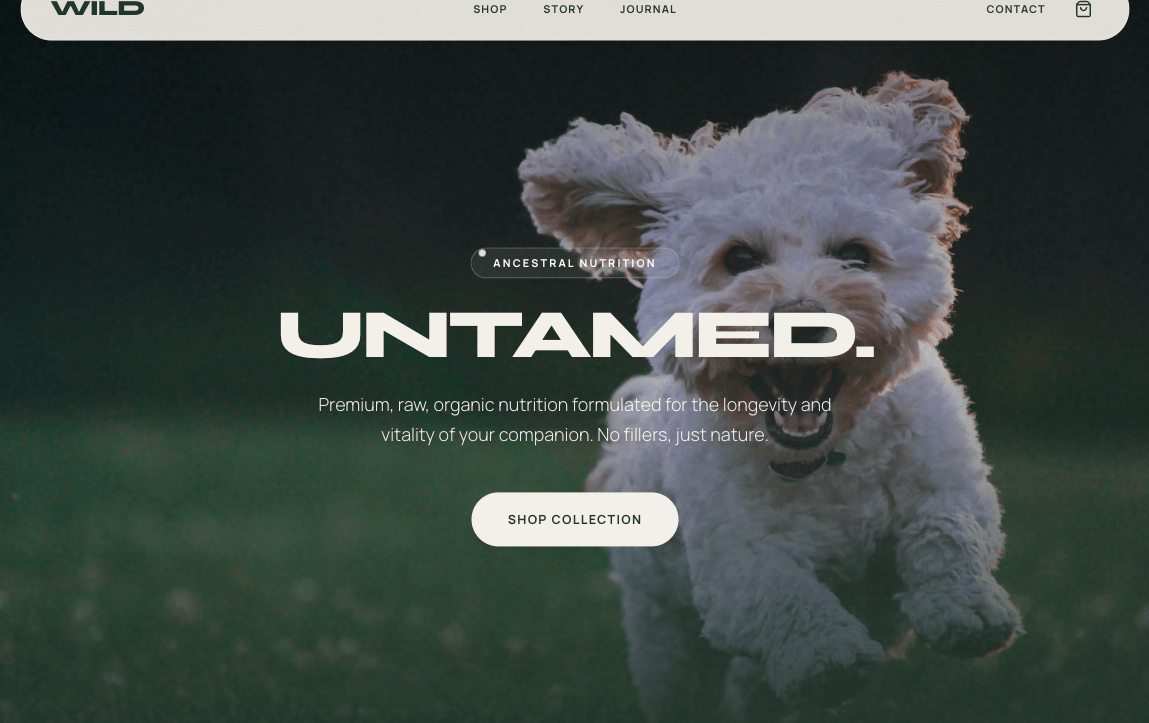The width and height of the screenshot is (1149, 723).
Task: Click the dog's green collar
Action: click(806, 465)
